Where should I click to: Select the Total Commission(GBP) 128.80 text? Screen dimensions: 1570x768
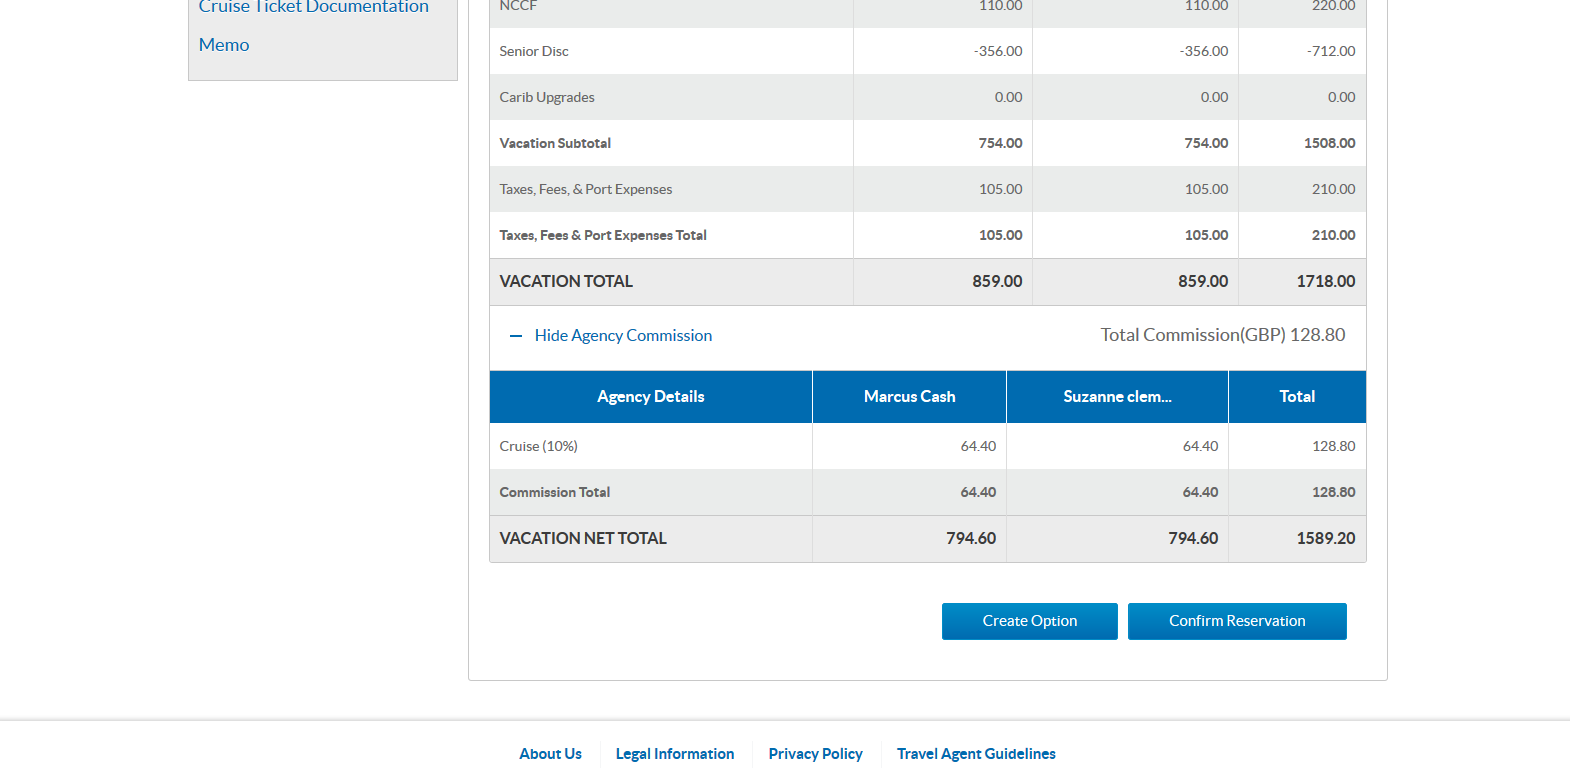point(1223,335)
